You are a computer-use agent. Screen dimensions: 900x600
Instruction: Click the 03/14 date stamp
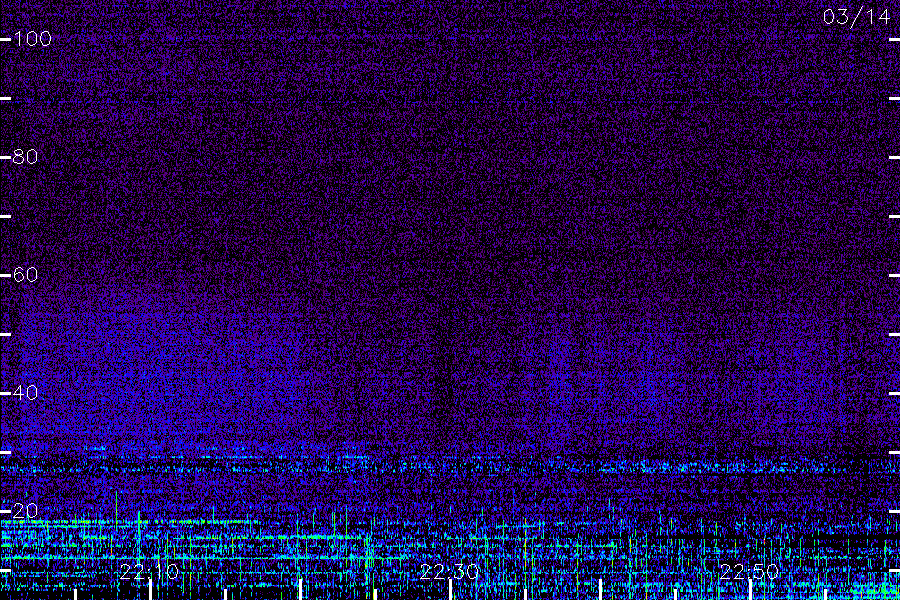856,17
